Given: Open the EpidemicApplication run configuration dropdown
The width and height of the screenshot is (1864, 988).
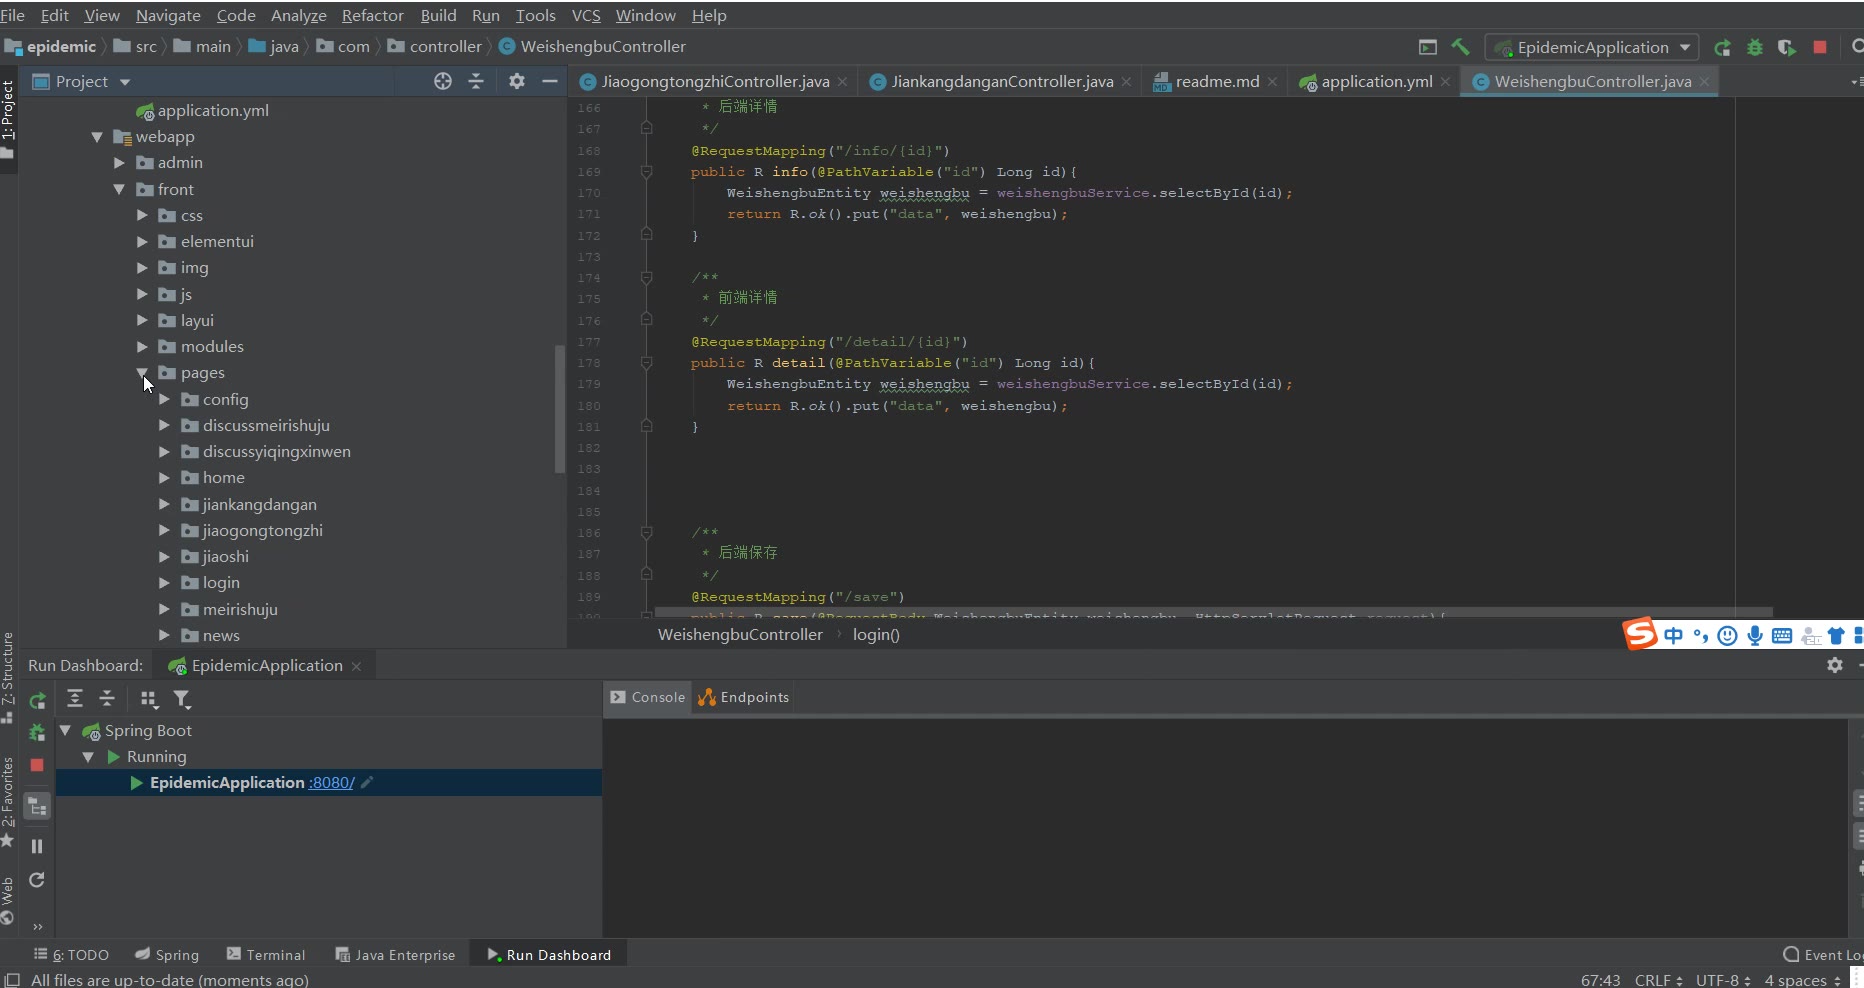Looking at the screenshot, I should coord(1592,47).
